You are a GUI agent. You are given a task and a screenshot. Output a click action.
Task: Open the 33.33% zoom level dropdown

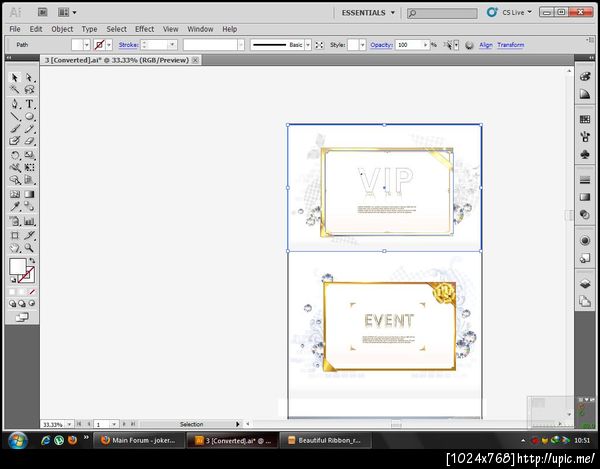(x=69, y=424)
